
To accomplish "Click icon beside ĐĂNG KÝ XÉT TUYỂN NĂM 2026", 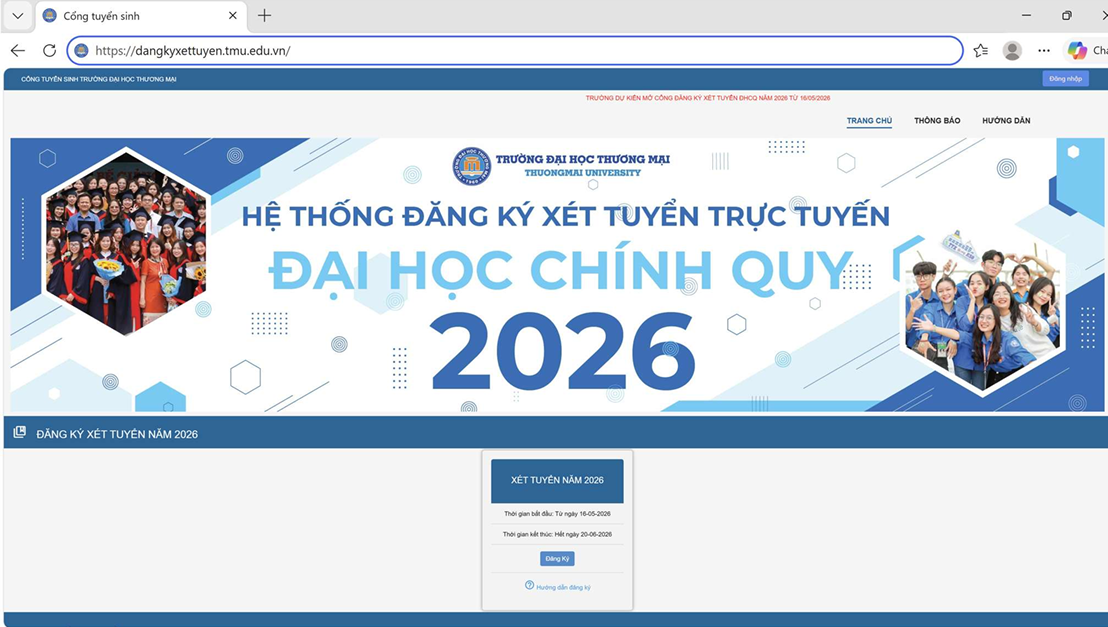I will tap(20, 432).
